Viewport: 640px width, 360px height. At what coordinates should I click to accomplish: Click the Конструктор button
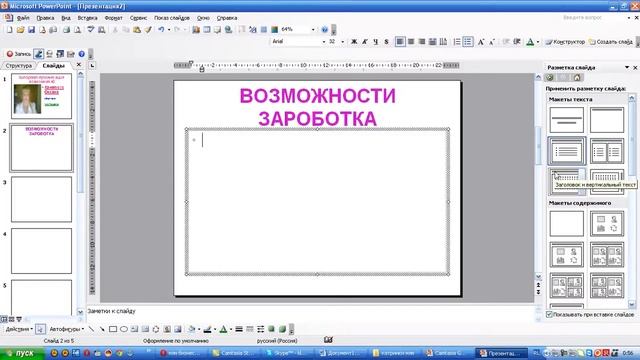[x=565, y=42]
